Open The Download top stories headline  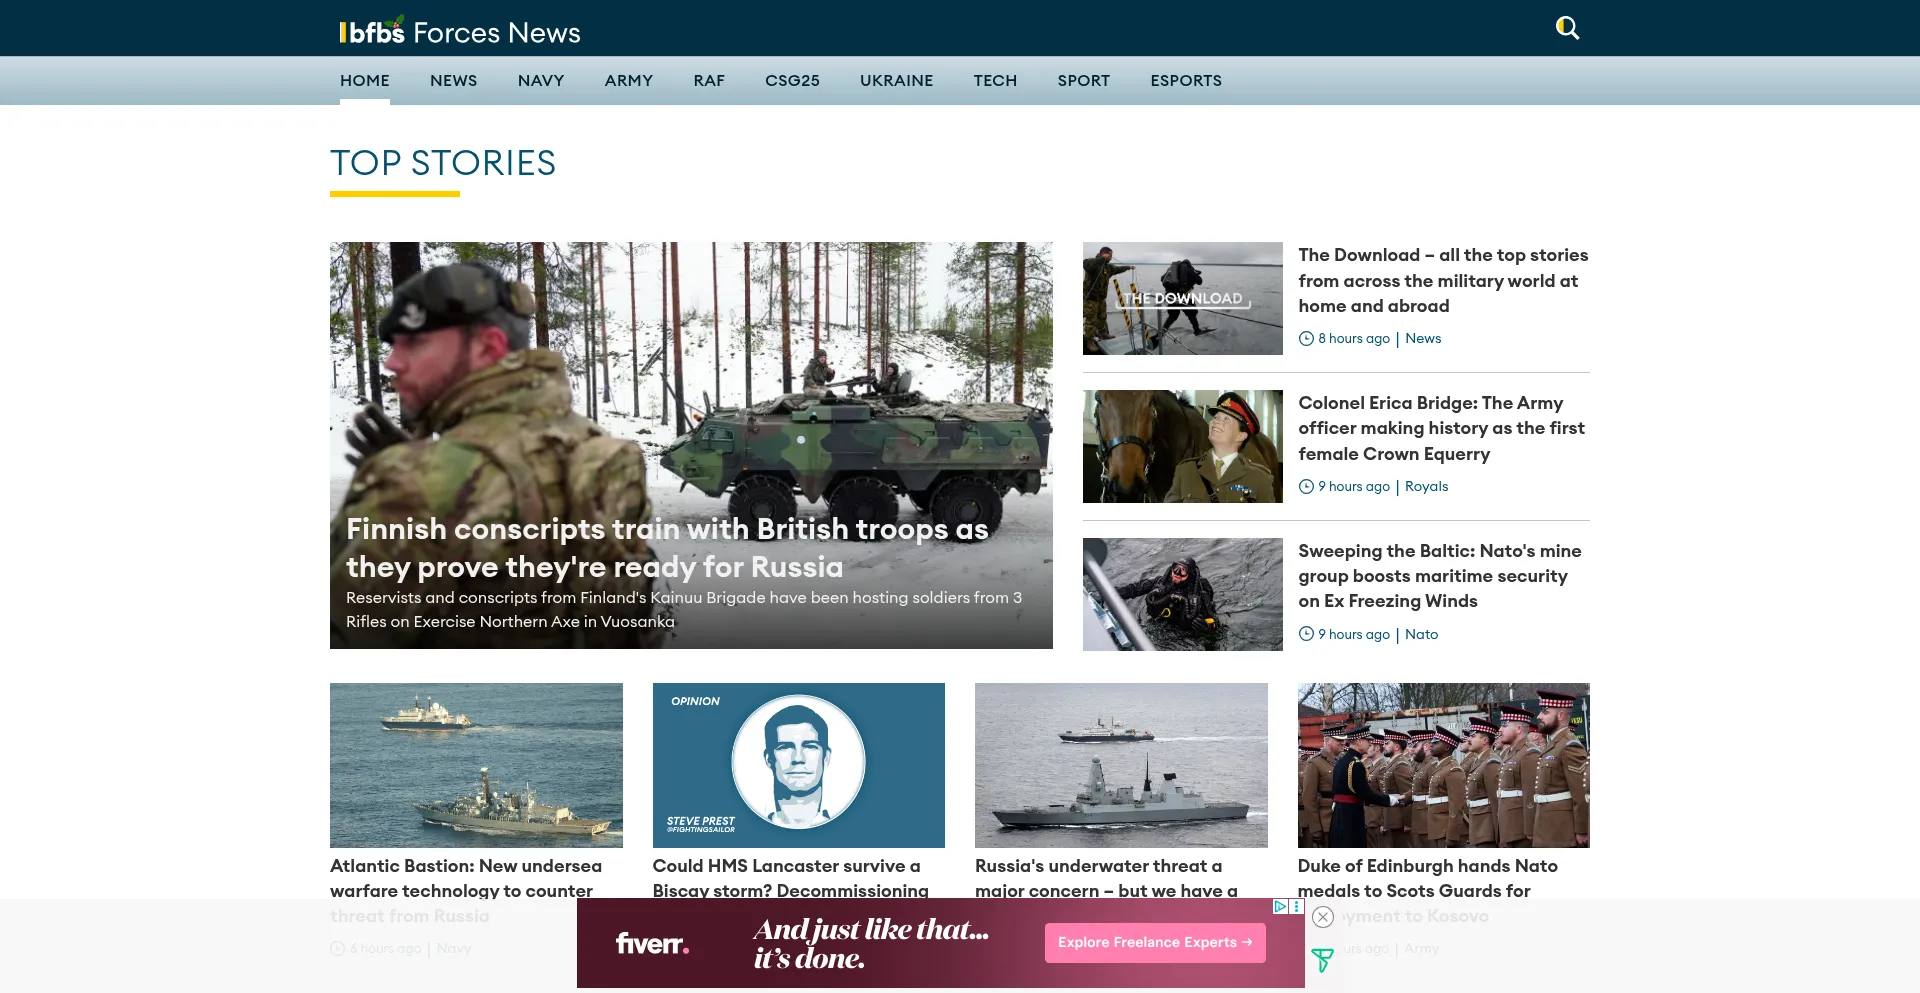[x=1442, y=281]
